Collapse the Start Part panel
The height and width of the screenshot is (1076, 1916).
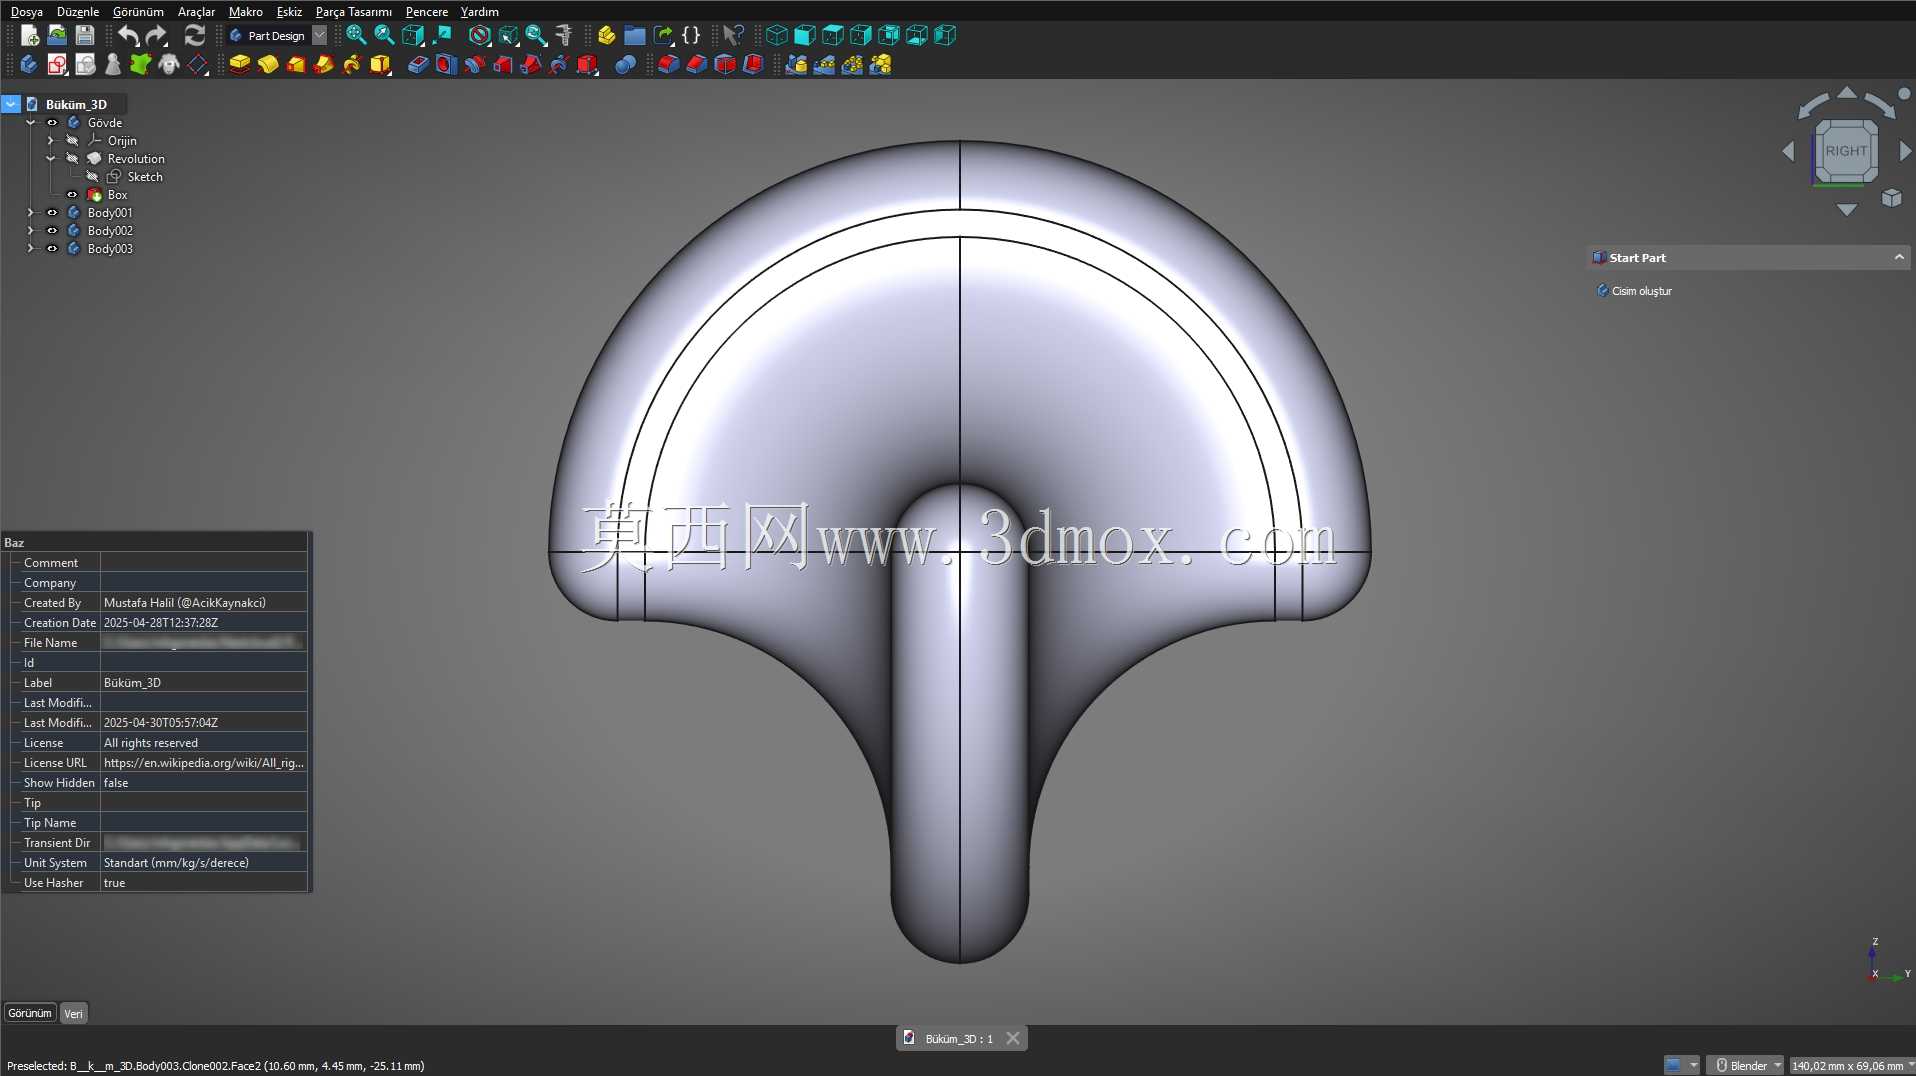pyautogui.click(x=1898, y=258)
